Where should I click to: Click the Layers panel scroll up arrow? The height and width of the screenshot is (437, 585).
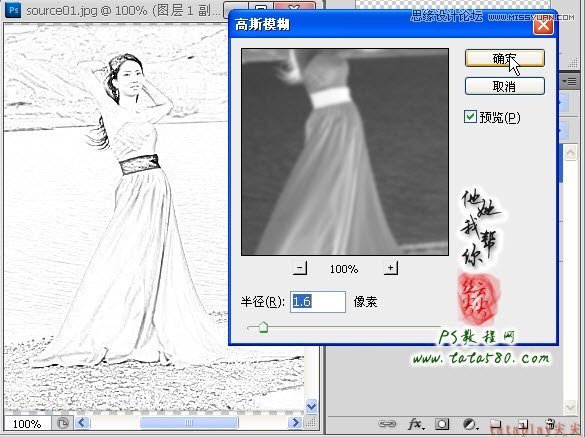tap(570, 153)
